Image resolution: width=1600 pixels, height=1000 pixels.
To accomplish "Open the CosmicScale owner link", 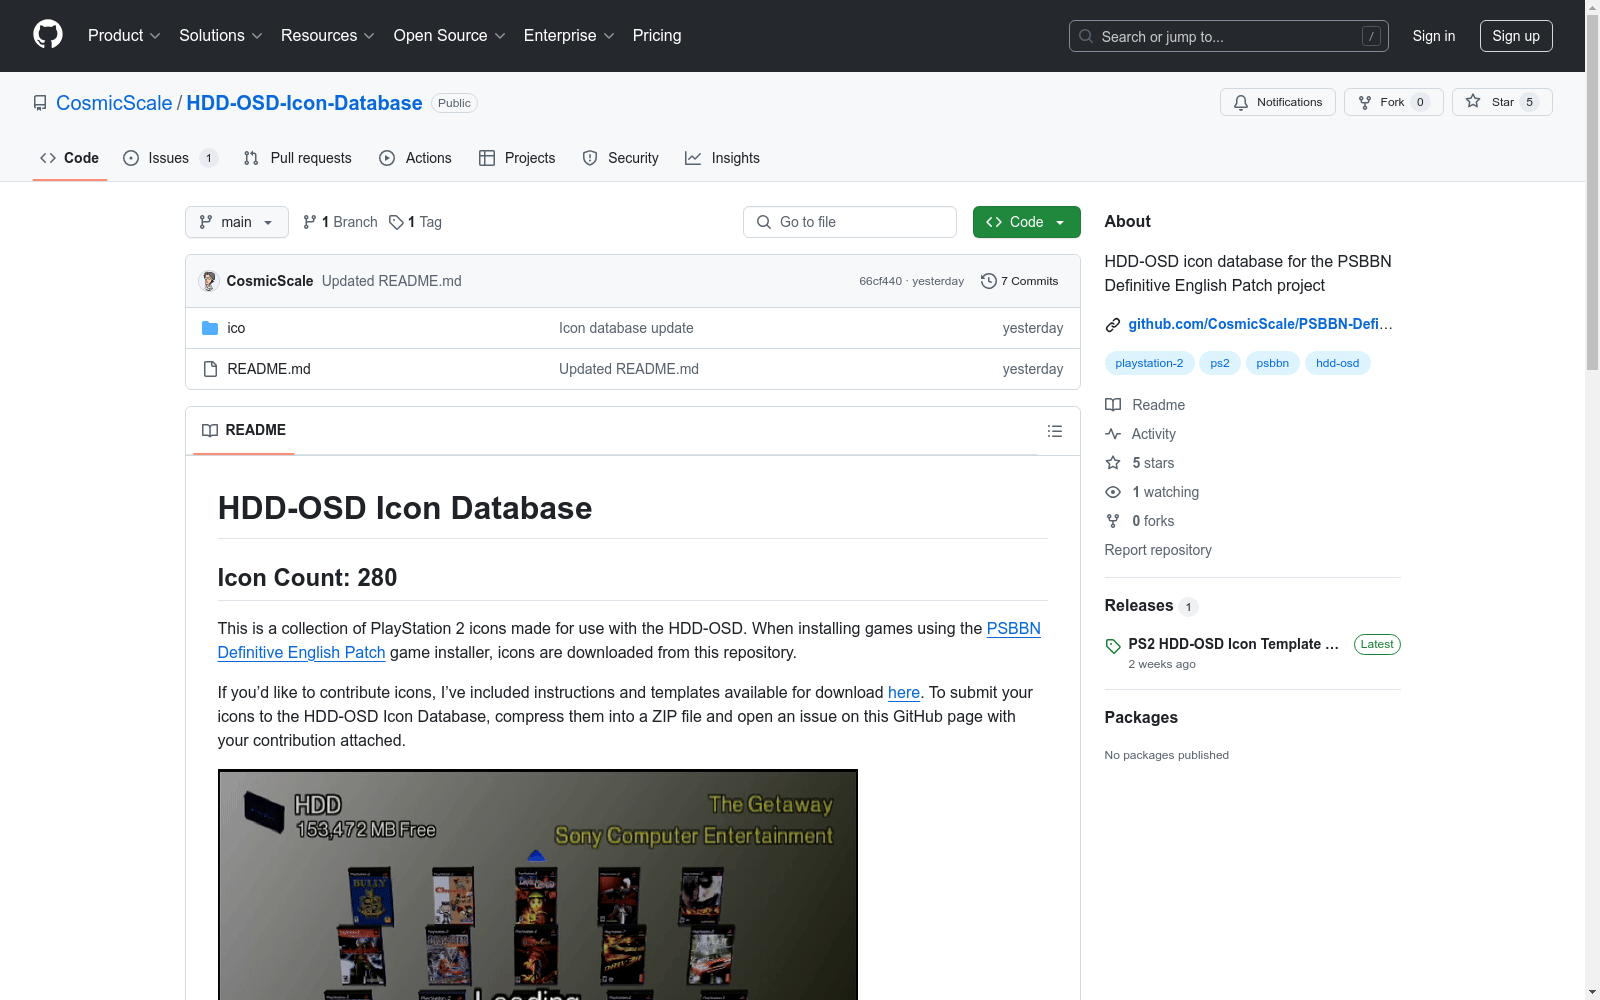I will 114,103.
